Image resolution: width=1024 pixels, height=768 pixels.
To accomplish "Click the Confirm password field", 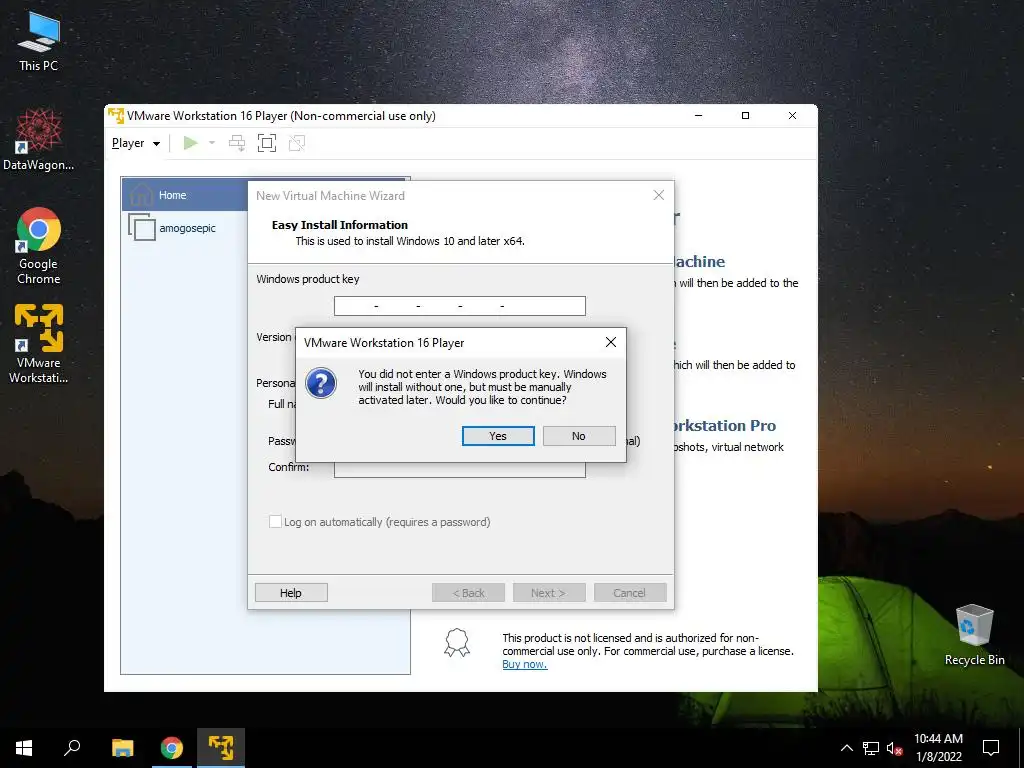I will 460,469.
